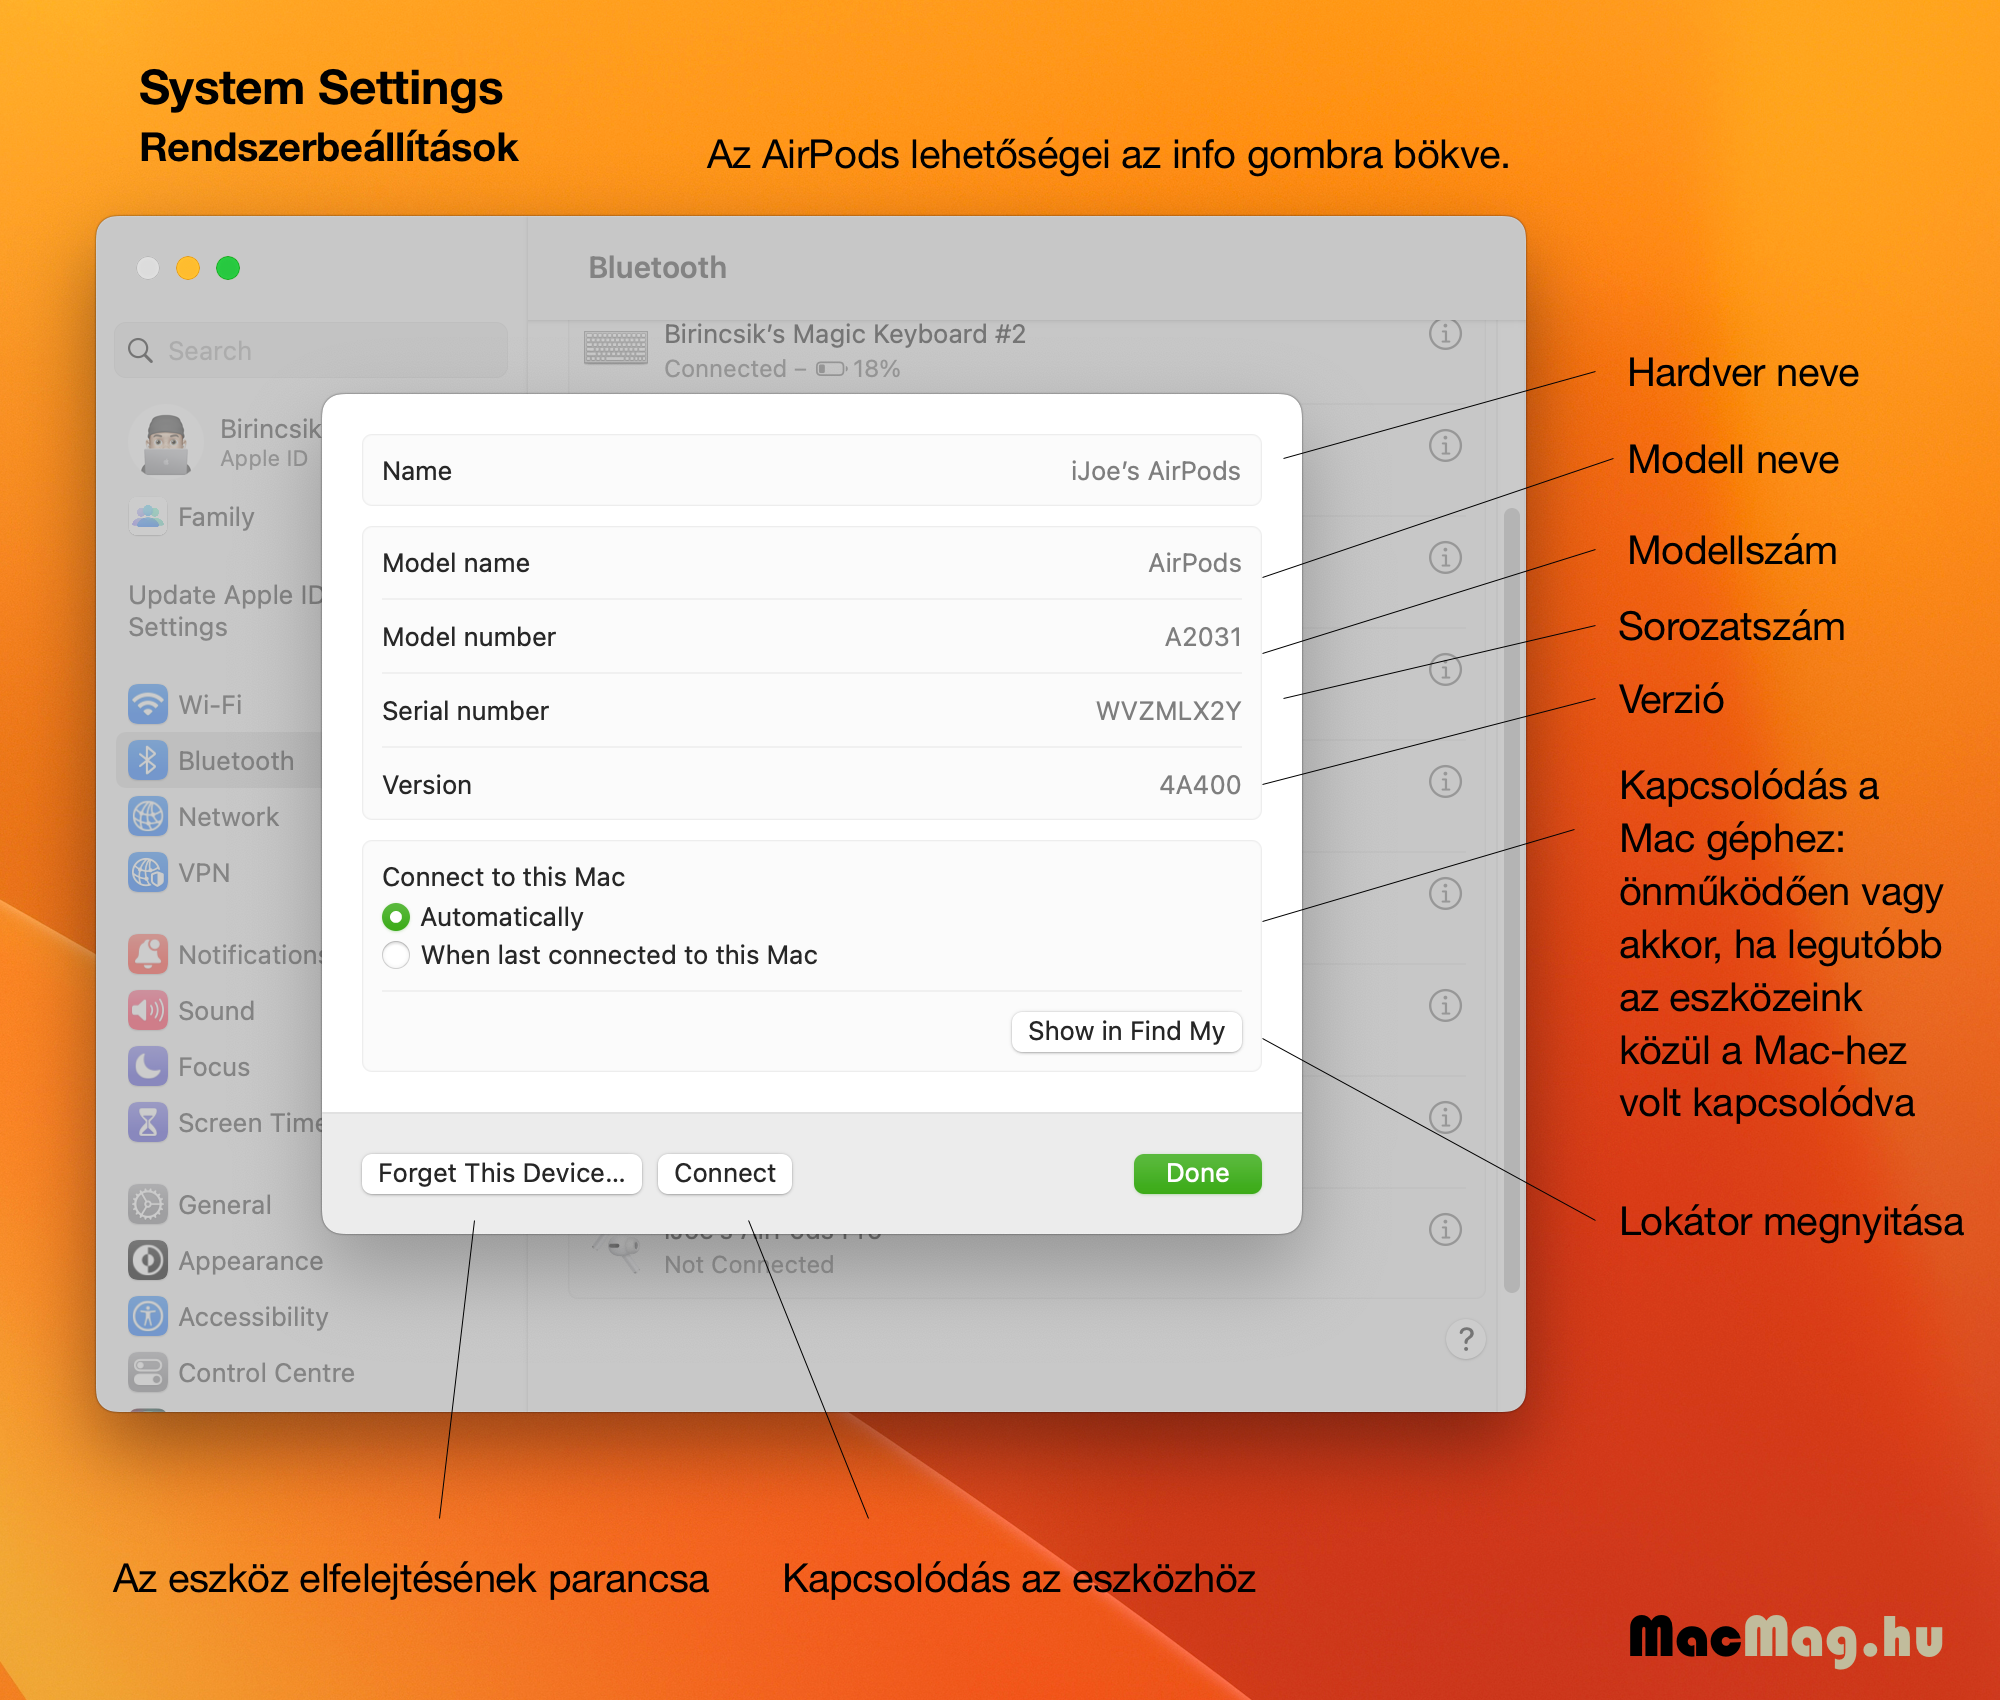Click the green zoom window button

click(228, 268)
